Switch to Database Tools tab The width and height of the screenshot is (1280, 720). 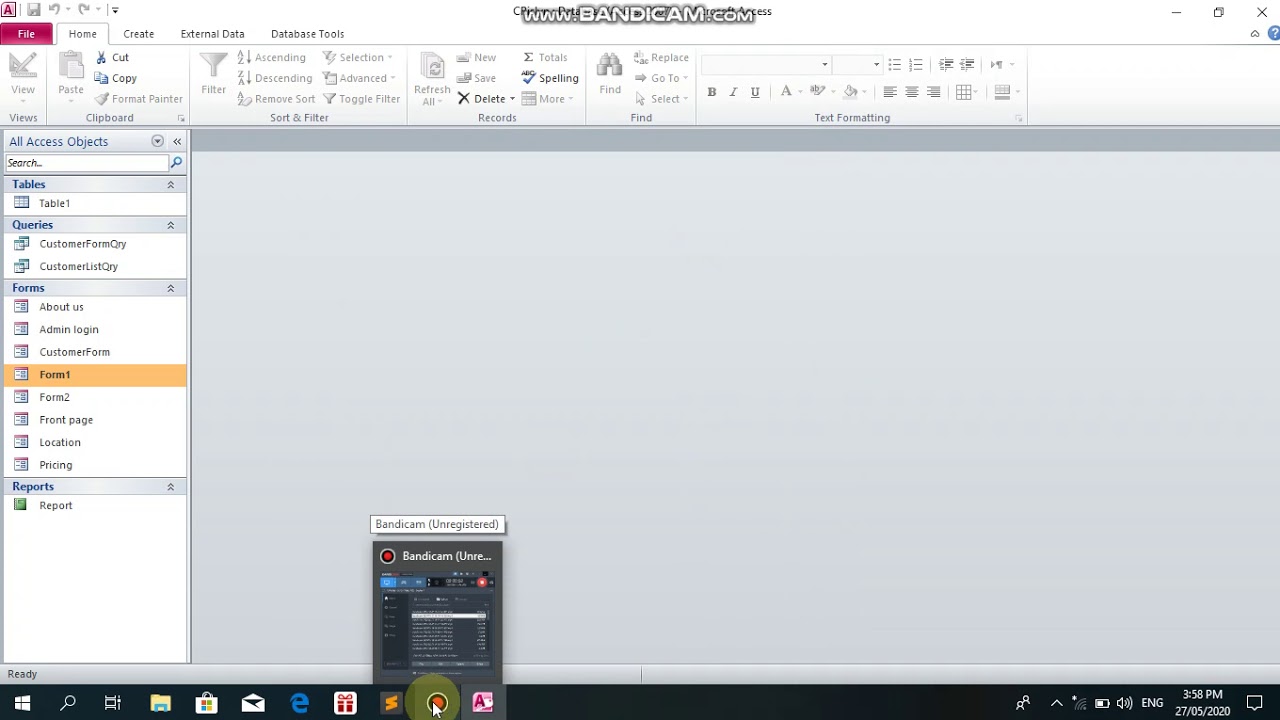(307, 34)
